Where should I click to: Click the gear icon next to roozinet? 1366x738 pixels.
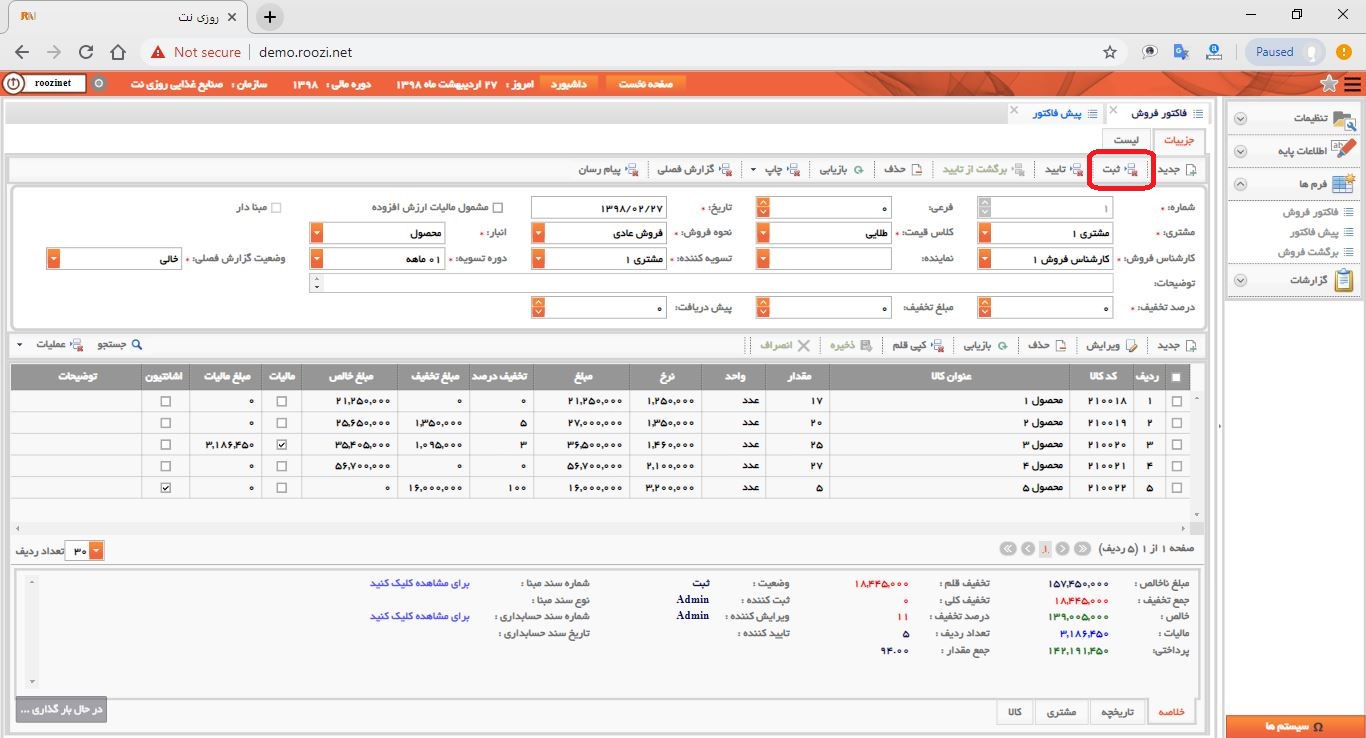click(x=98, y=84)
